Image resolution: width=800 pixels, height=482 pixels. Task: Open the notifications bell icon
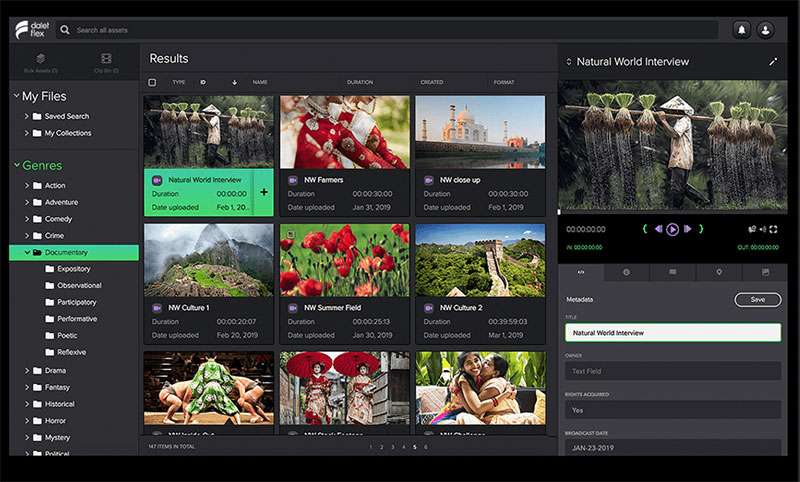point(741,30)
